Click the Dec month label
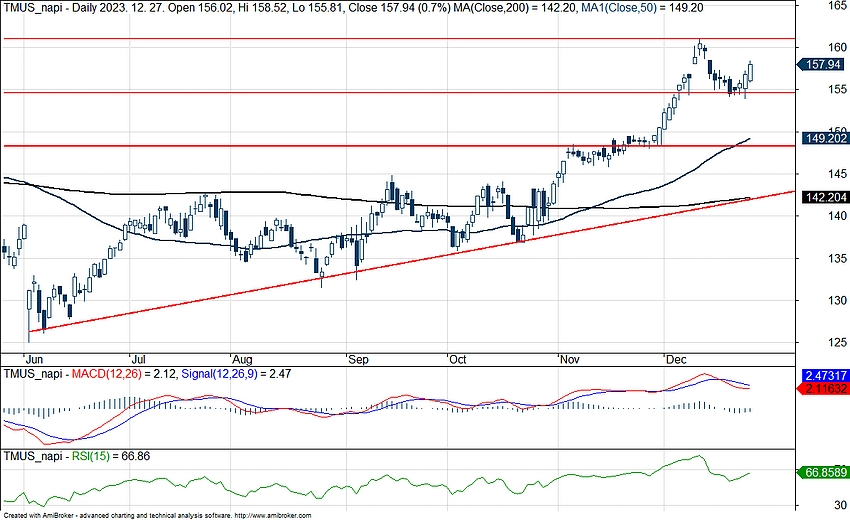This screenshot has width=850, height=520. click(x=676, y=359)
